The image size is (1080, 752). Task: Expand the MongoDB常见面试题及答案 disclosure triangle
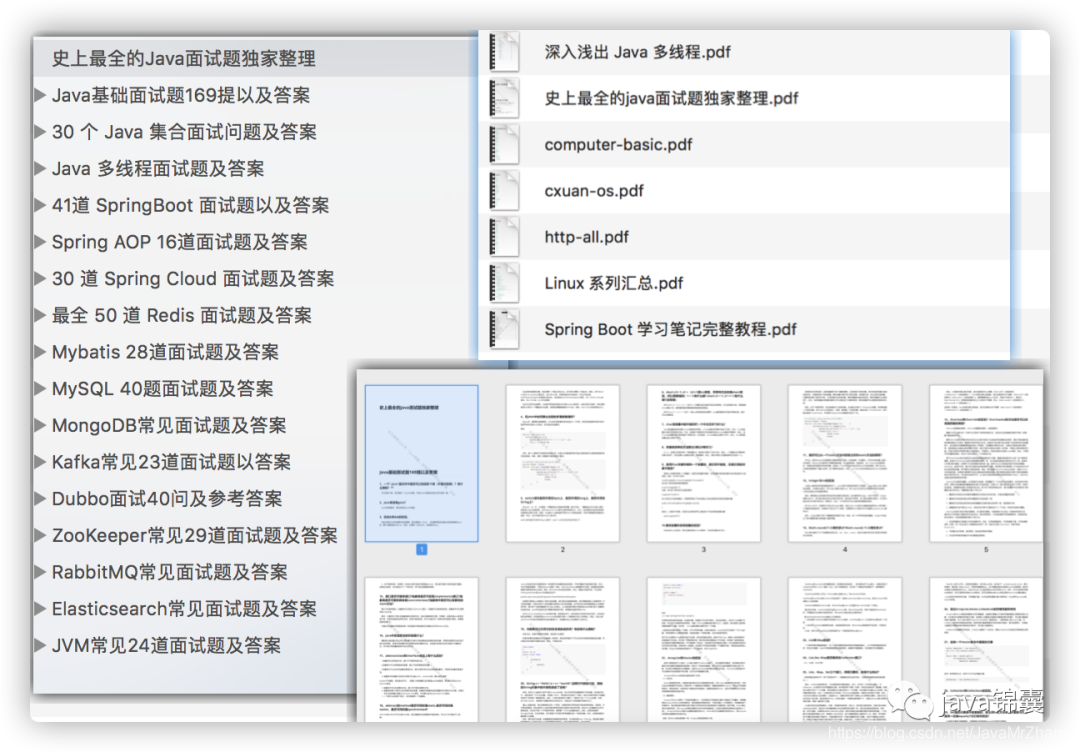coord(41,426)
